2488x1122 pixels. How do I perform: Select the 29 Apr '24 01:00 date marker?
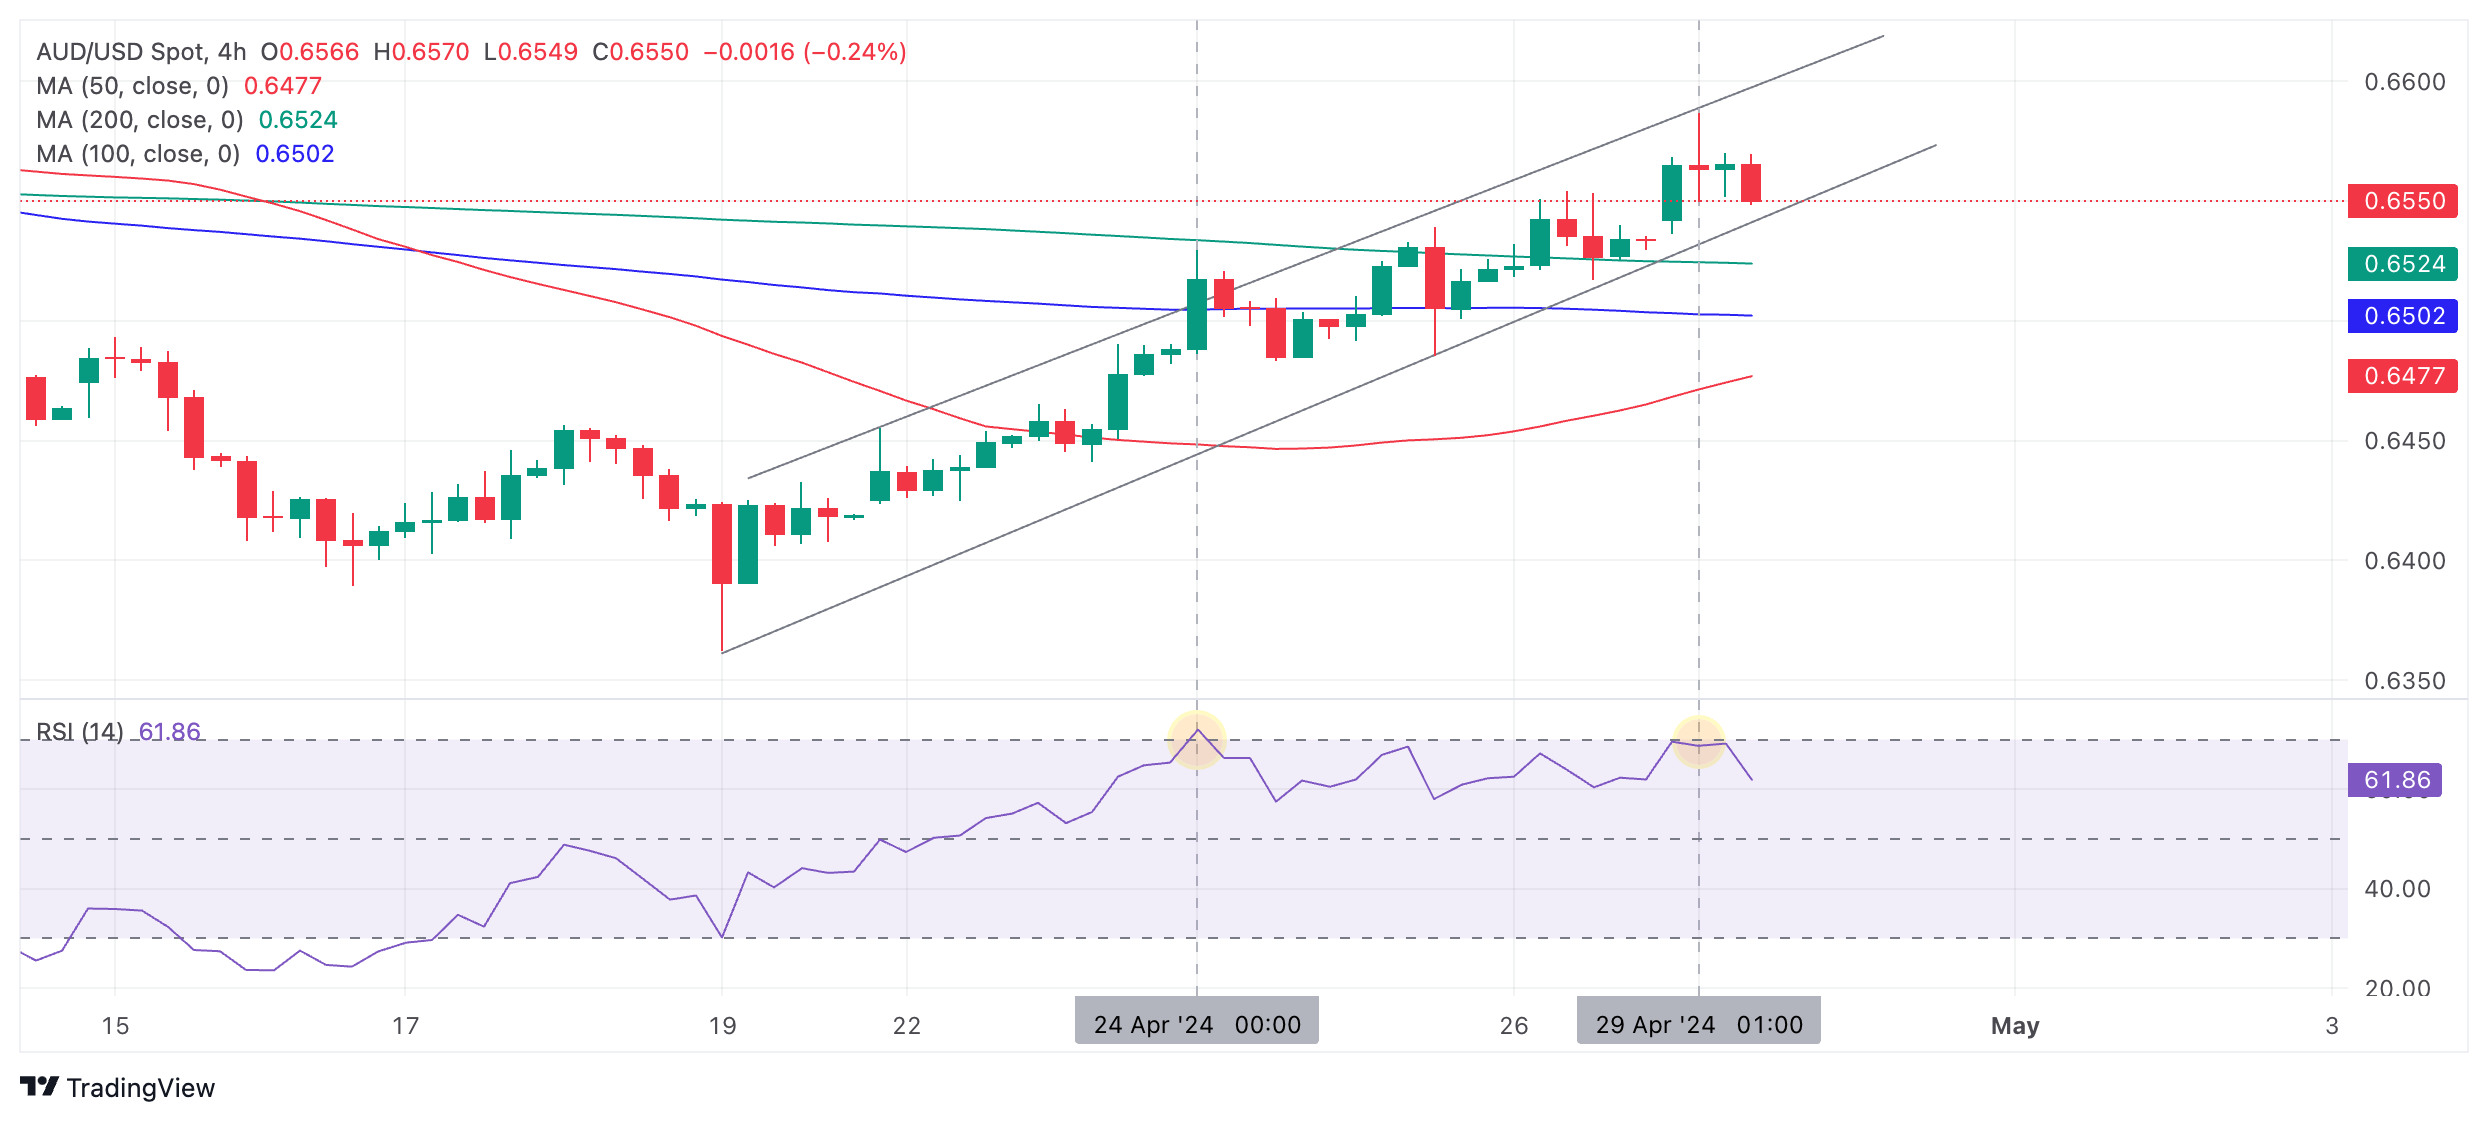tap(1698, 1024)
